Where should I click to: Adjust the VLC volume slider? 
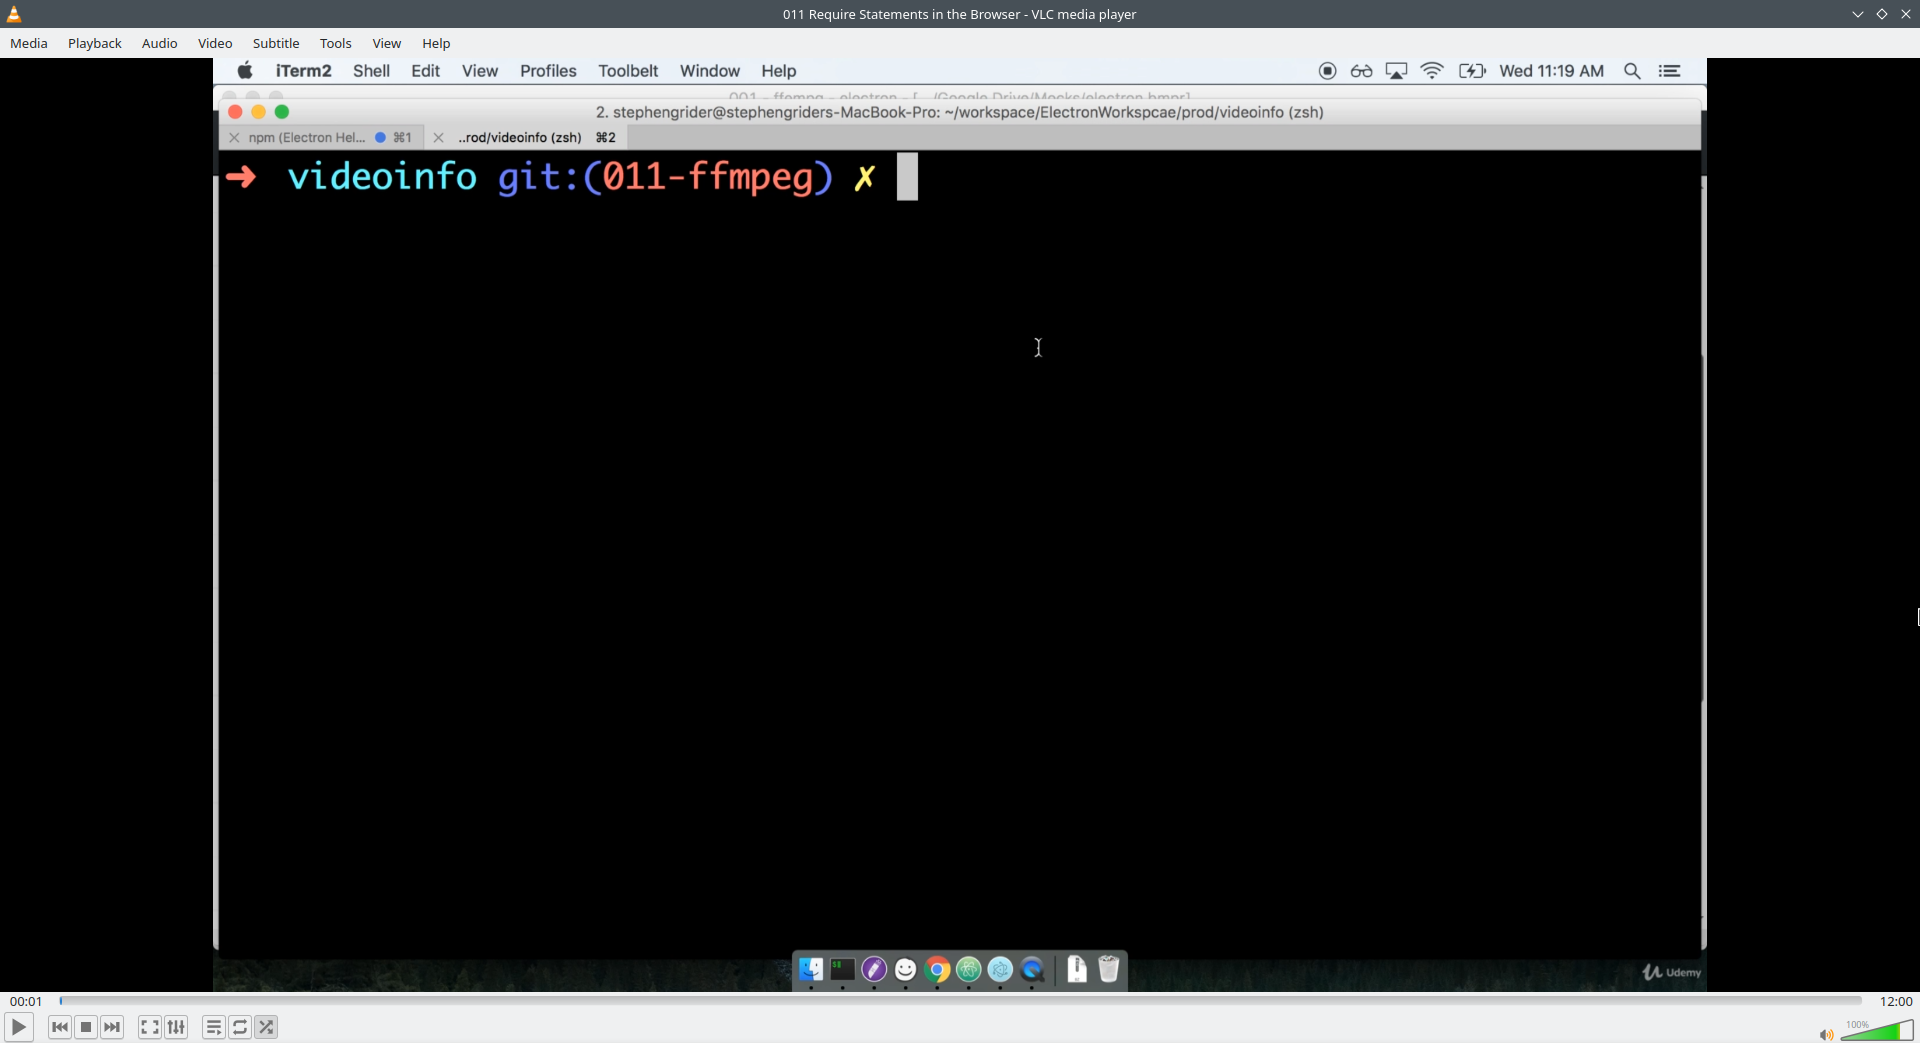(1877, 1032)
